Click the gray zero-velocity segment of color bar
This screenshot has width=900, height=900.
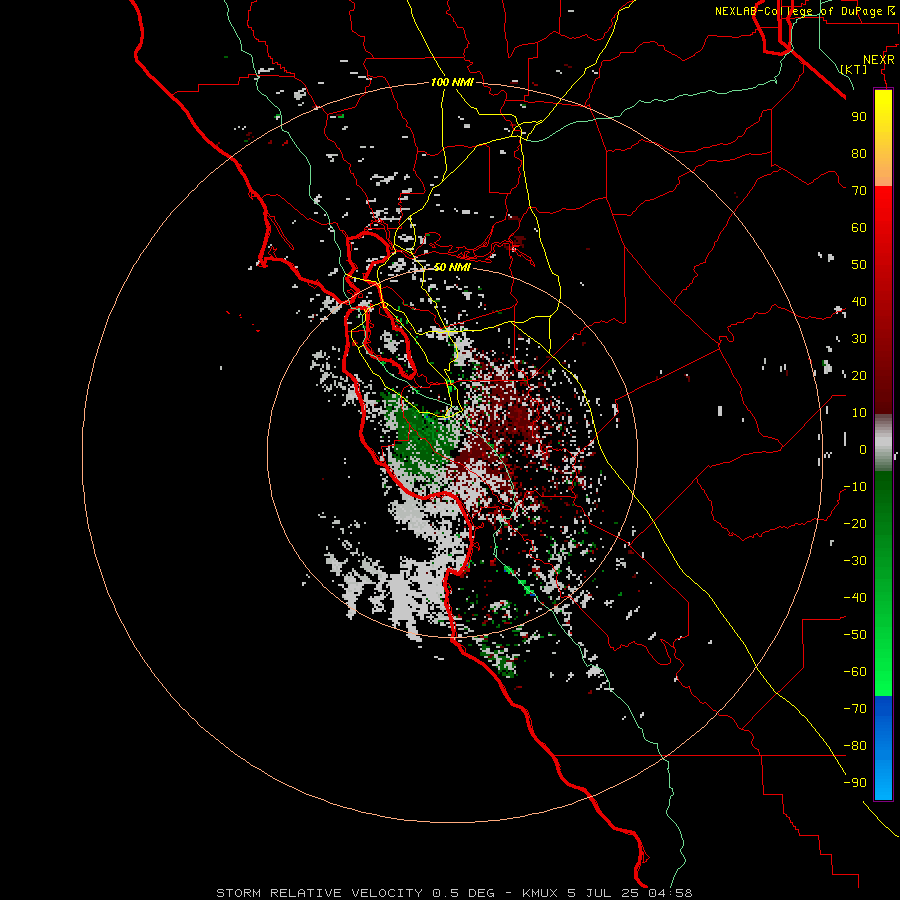click(883, 442)
